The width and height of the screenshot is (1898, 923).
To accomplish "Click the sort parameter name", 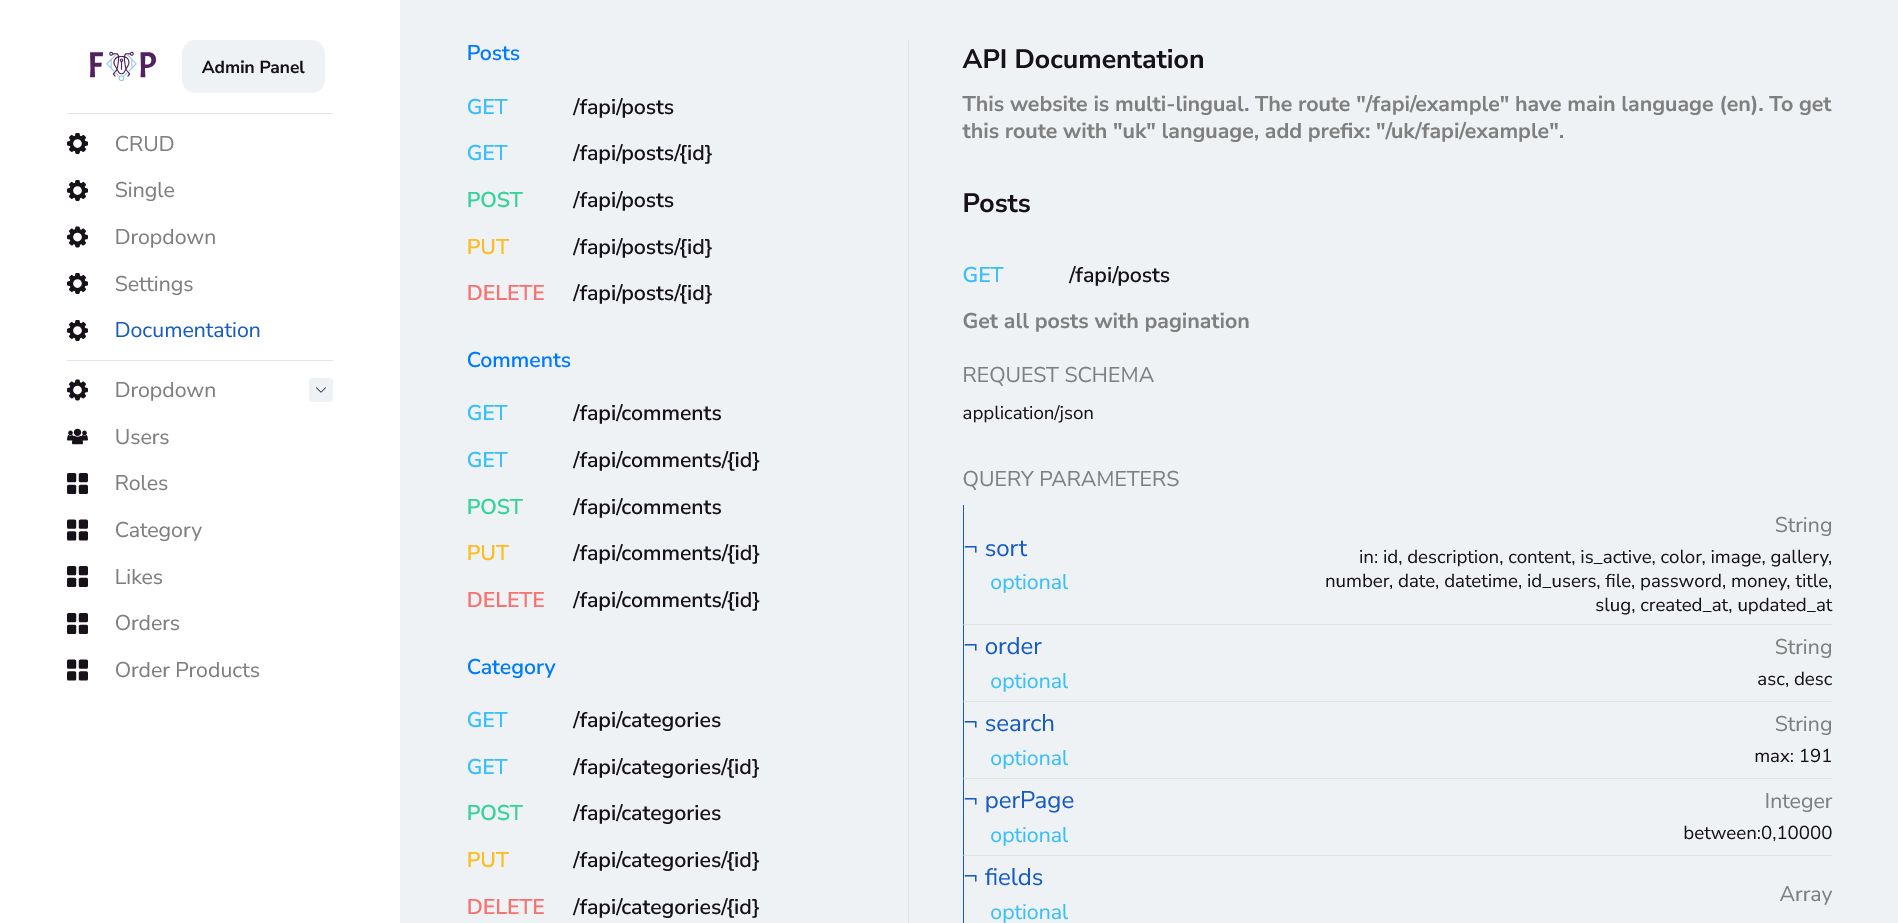I will click(1006, 548).
